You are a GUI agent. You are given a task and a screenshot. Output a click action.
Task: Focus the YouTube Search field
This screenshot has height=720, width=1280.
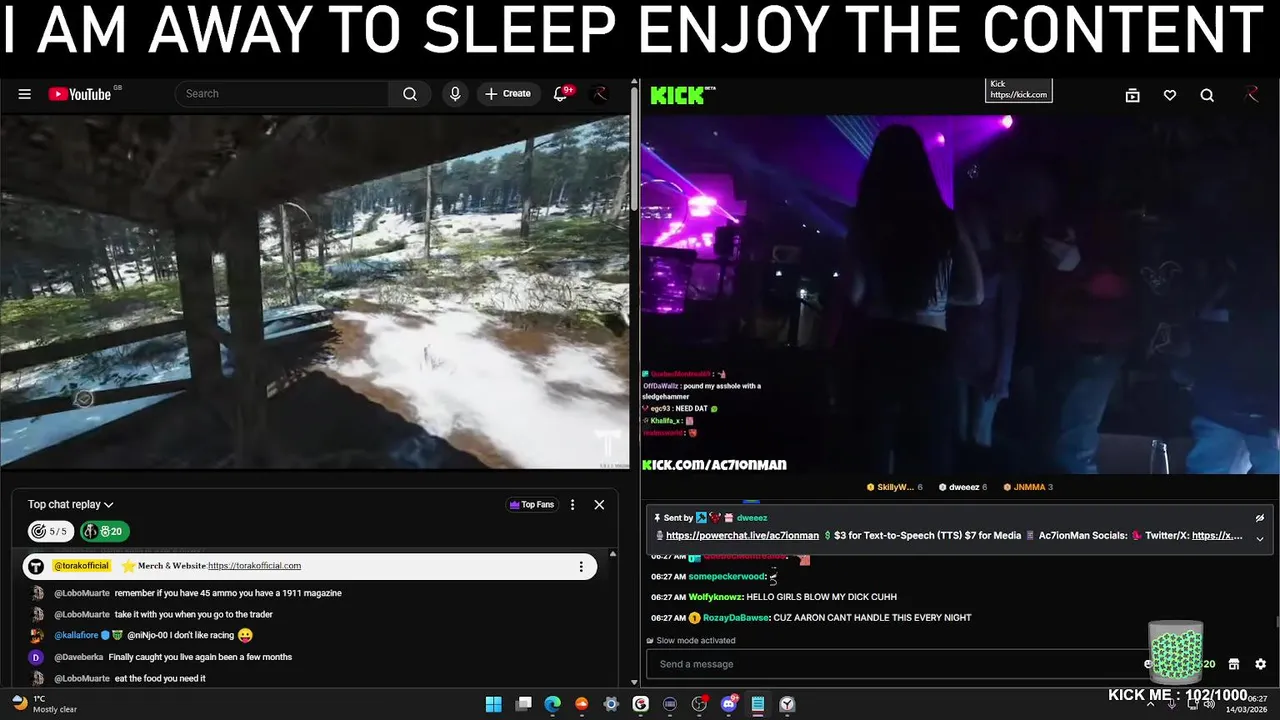282,94
